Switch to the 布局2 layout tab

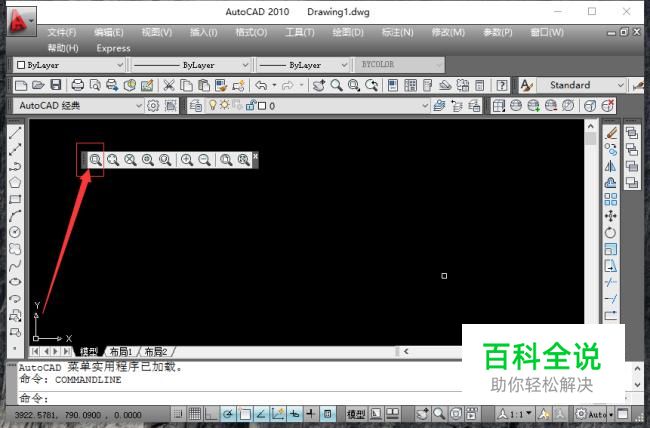point(155,352)
